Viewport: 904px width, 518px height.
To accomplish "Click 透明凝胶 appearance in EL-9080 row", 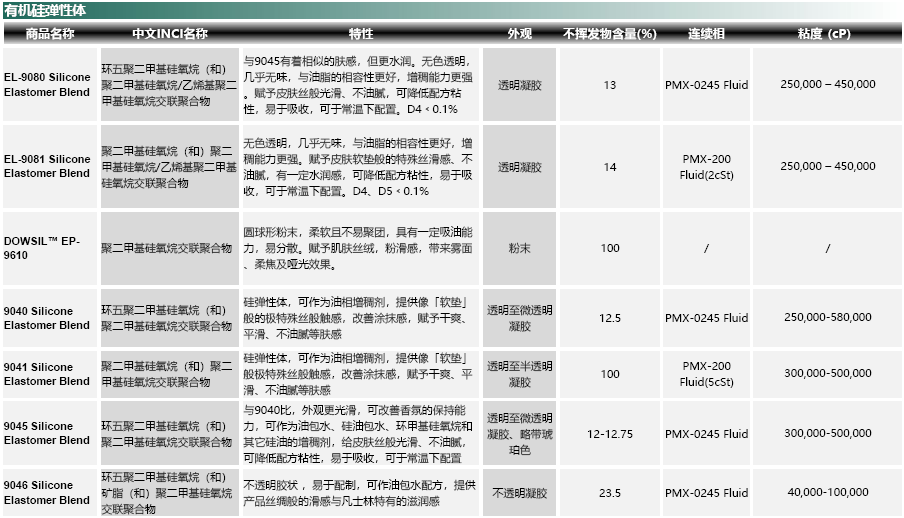I will coord(519,84).
